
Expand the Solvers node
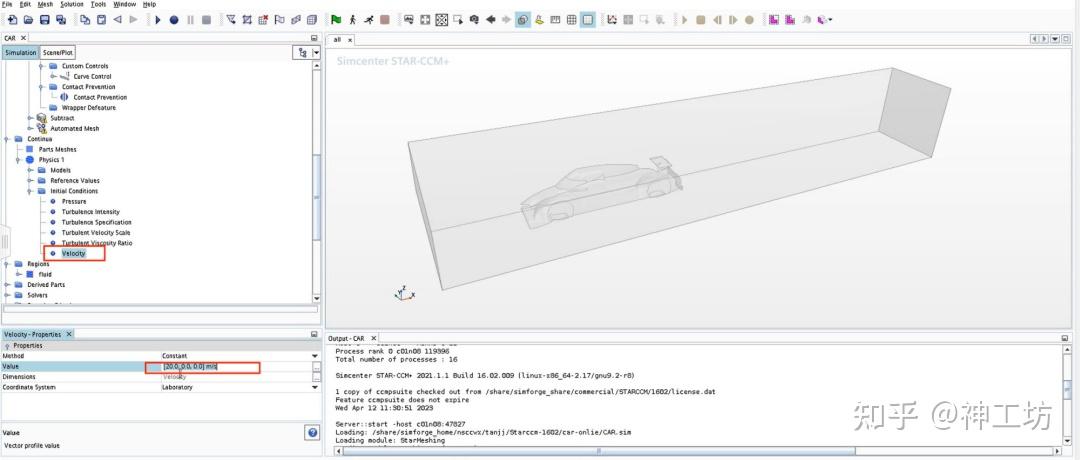click(8, 295)
